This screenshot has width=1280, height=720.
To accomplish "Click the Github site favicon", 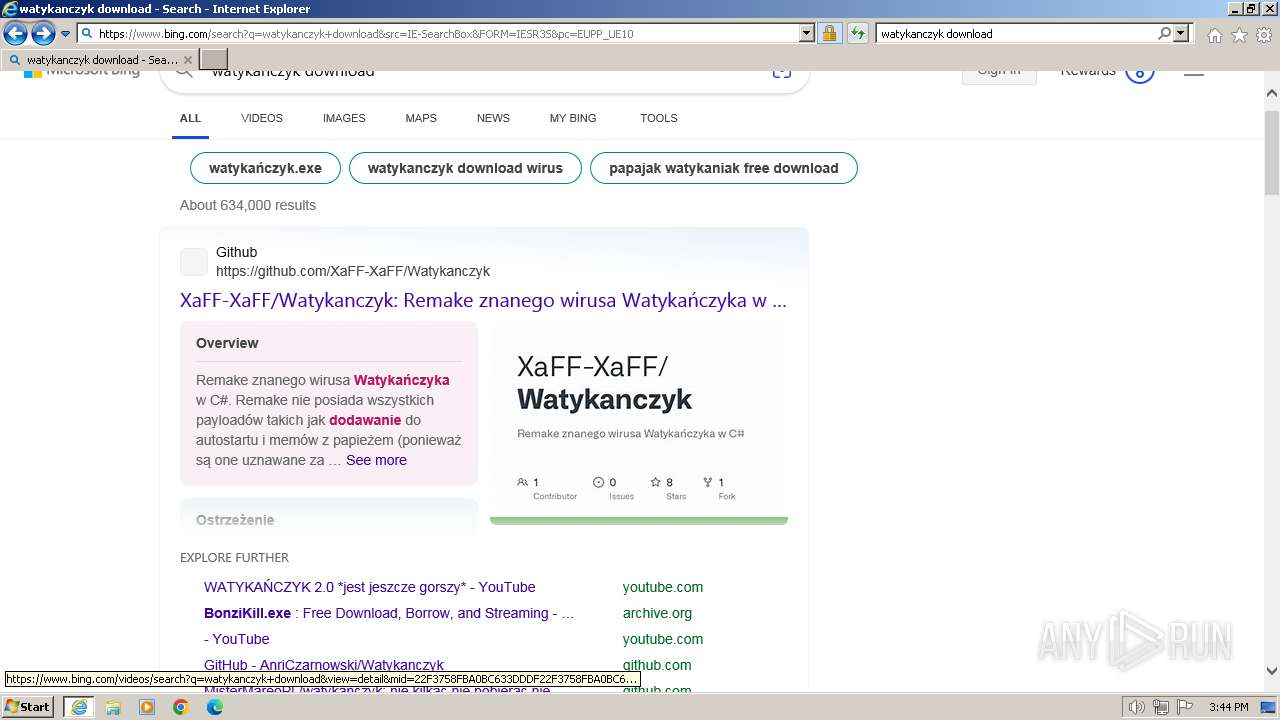I will pyautogui.click(x=194, y=262).
